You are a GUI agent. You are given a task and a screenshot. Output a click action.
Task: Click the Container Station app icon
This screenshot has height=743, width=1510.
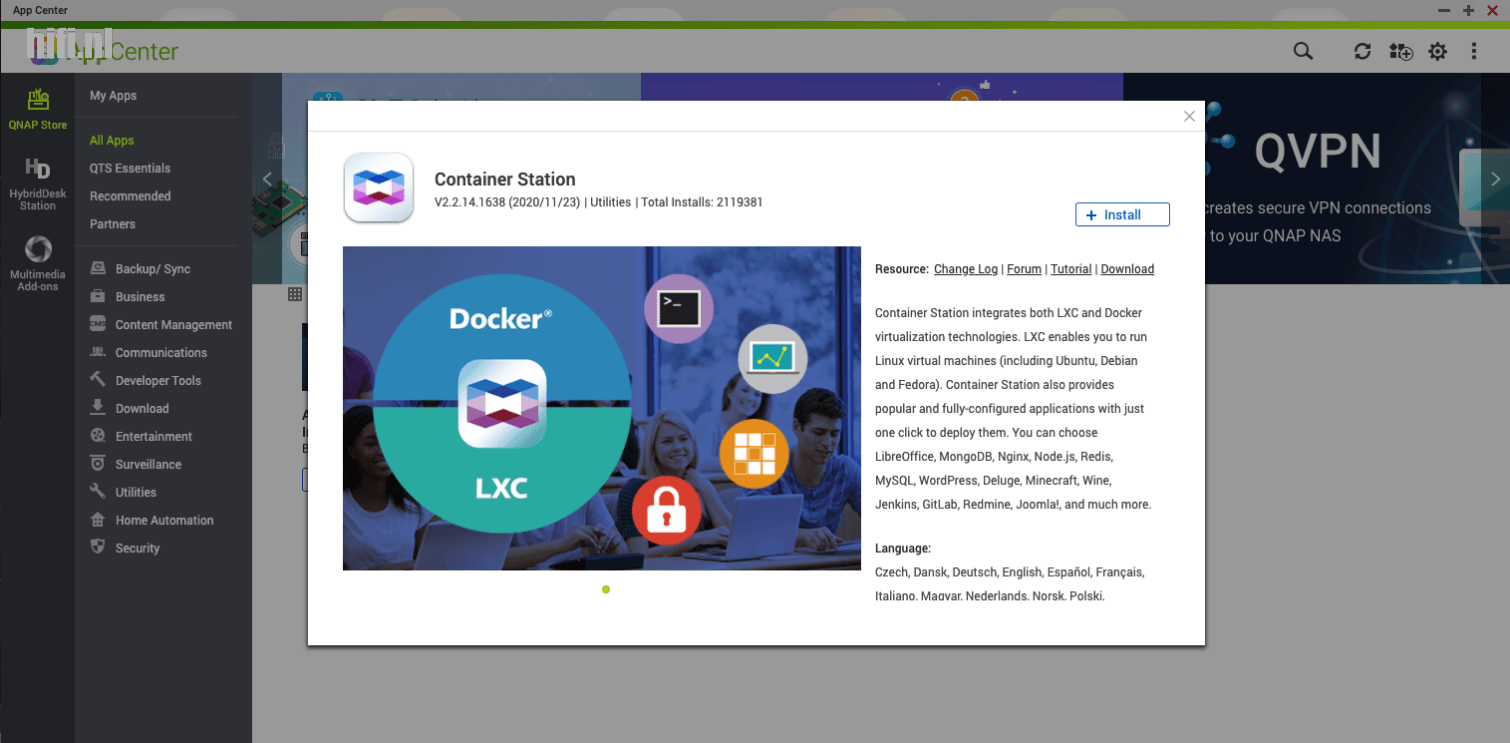pos(379,187)
